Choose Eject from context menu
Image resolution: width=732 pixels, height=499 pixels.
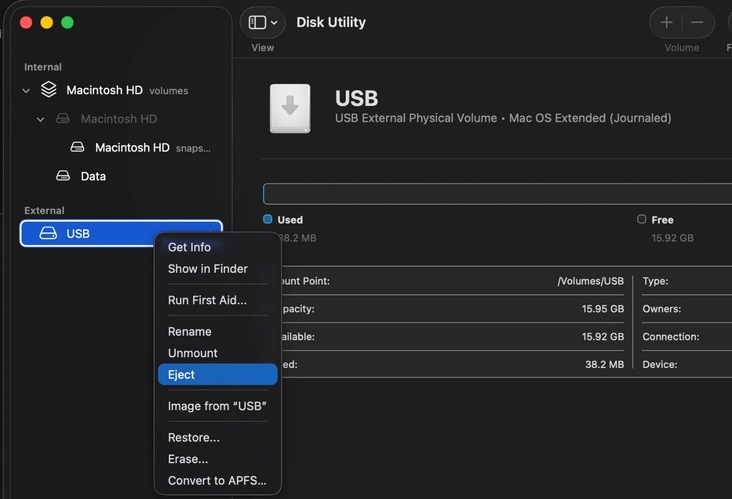[218, 374]
